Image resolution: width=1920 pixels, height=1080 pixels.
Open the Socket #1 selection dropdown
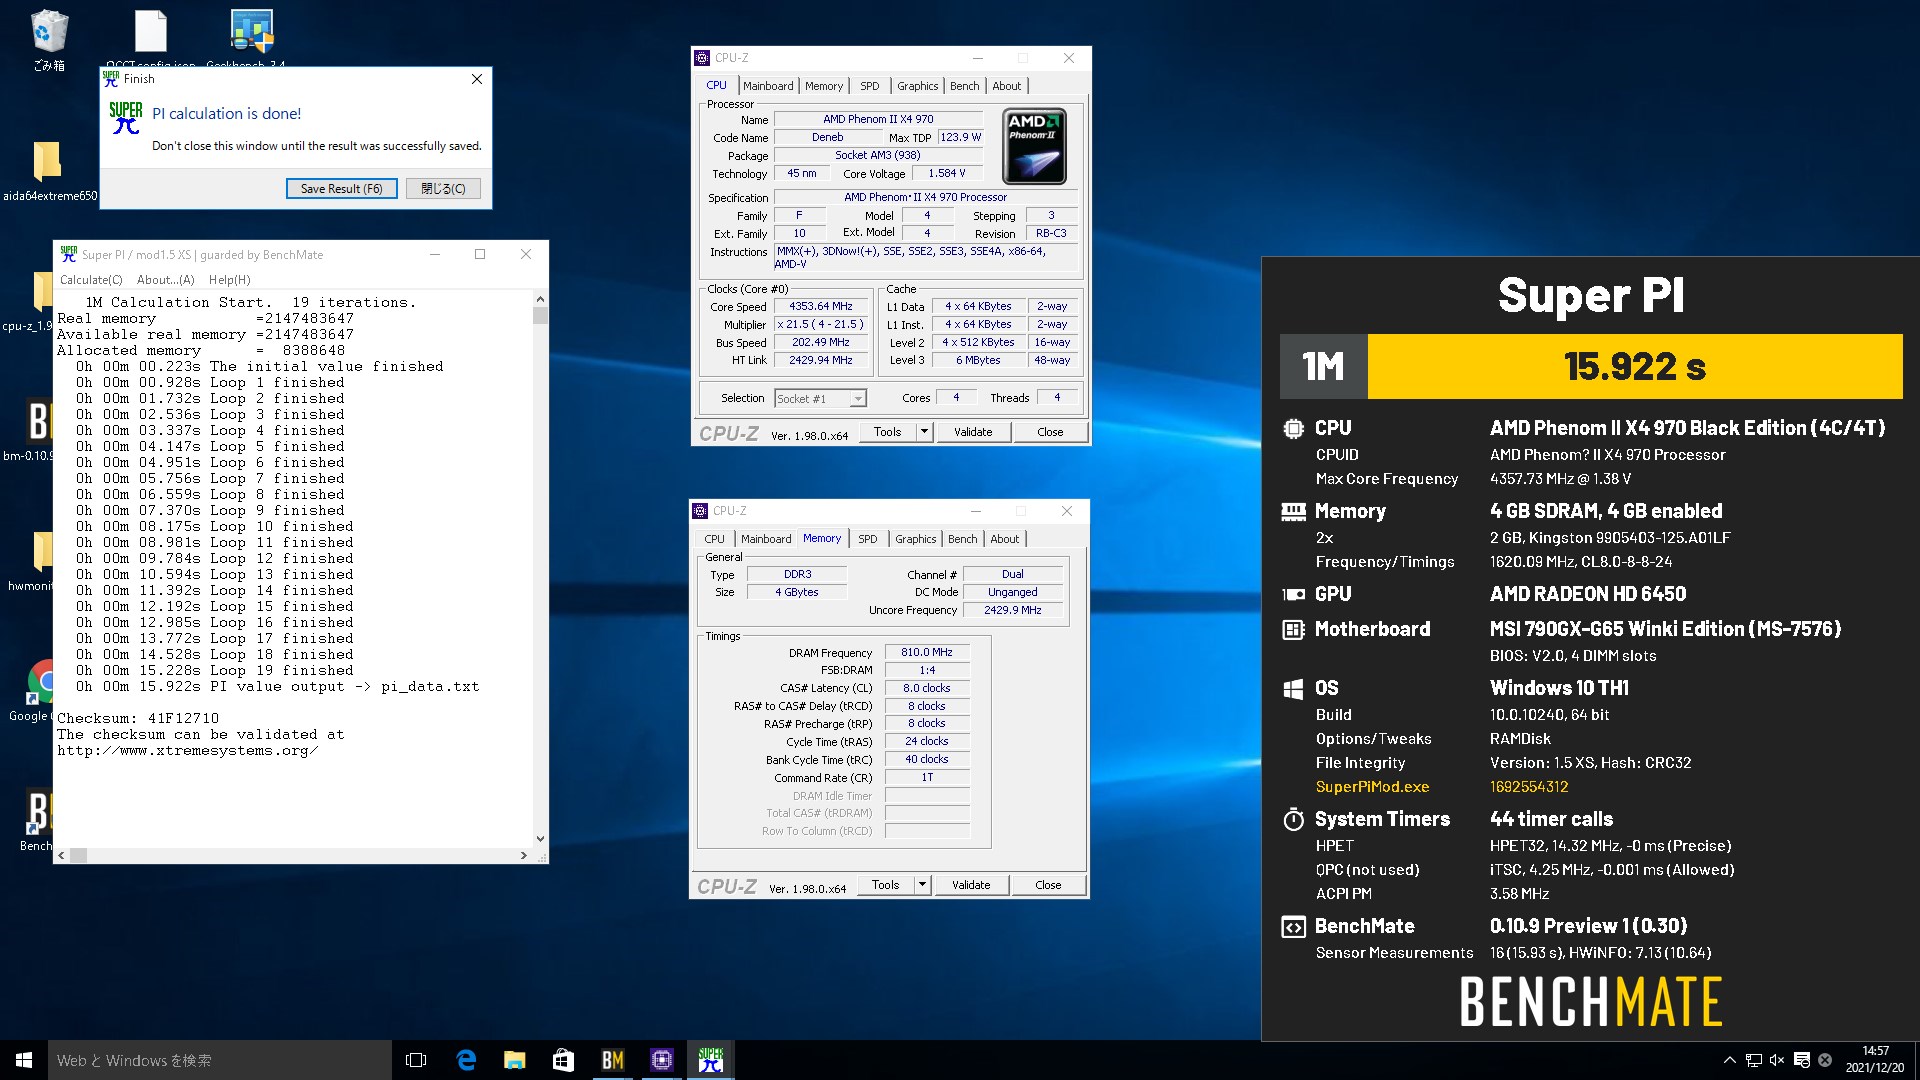point(820,399)
